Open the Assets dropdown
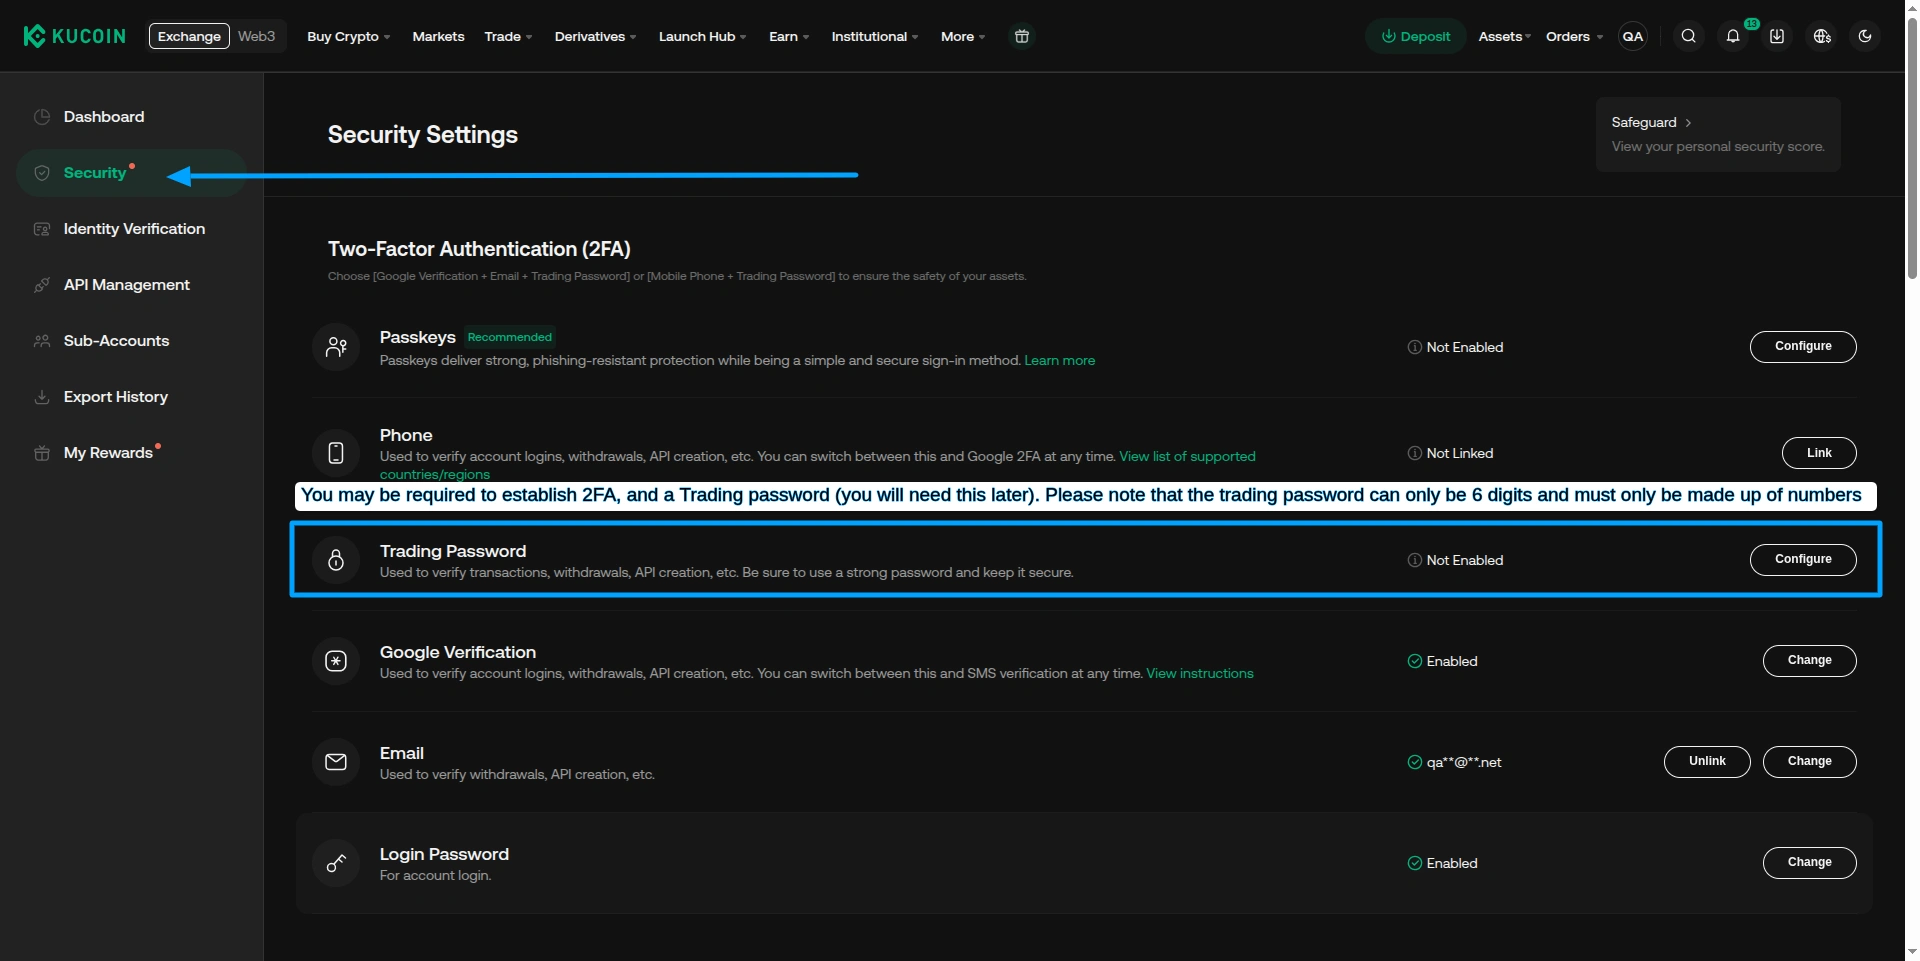 (1505, 36)
